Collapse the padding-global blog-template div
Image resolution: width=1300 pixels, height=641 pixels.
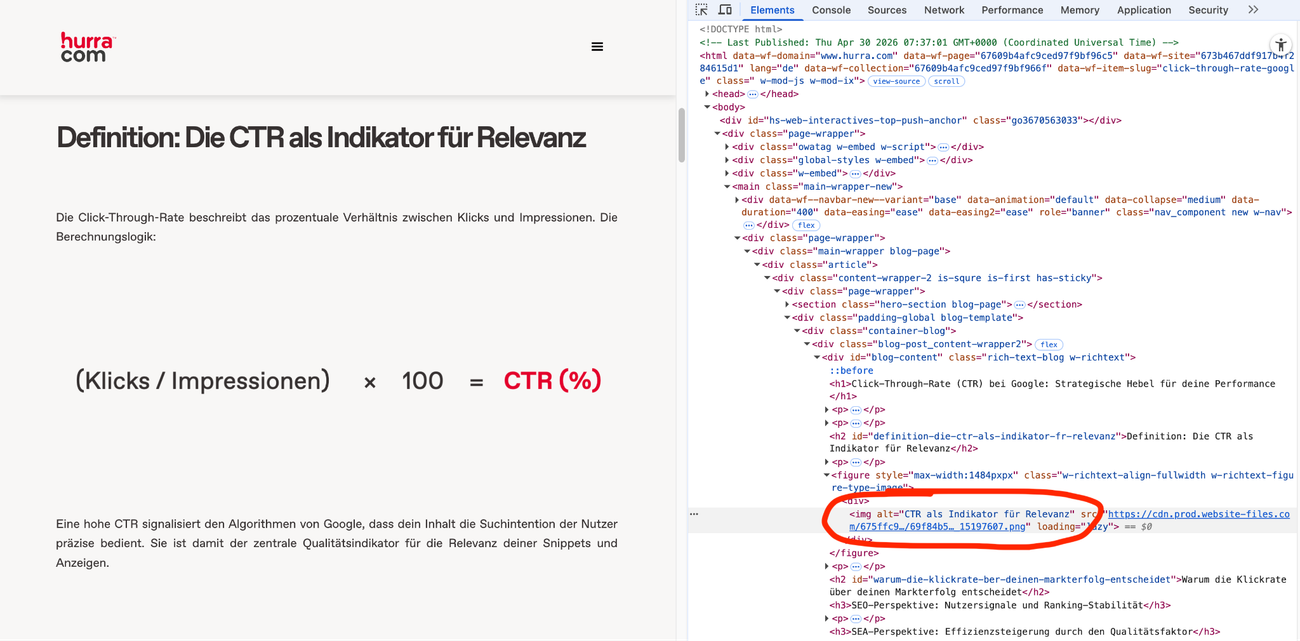pyautogui.click(x=787, y=317)
